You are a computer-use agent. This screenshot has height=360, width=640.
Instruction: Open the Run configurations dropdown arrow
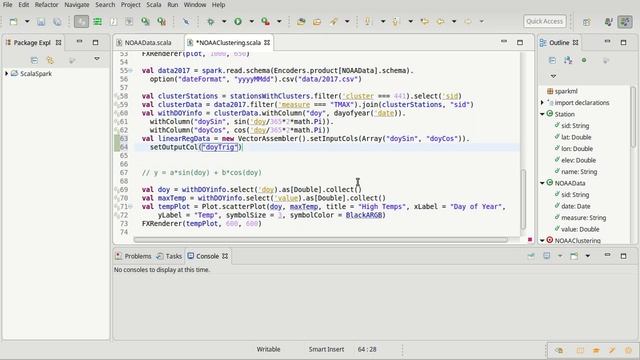click(x=251, y=21)
